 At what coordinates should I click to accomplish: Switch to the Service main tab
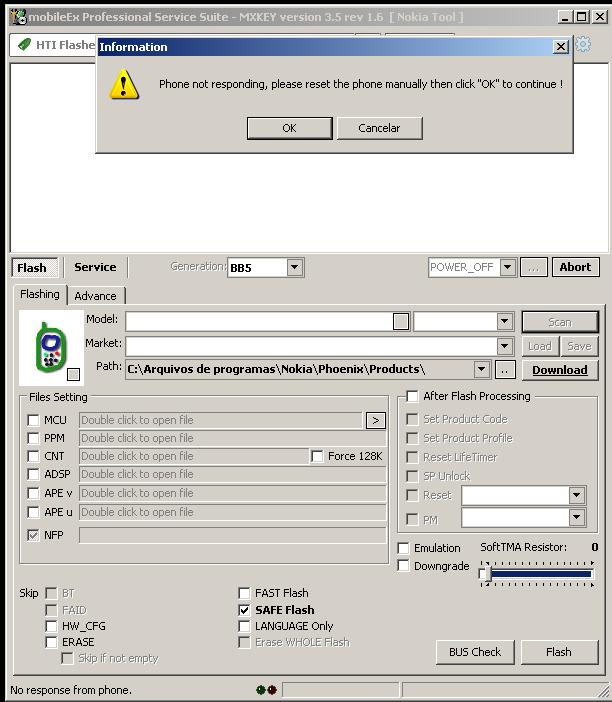(x=95, y=267)
